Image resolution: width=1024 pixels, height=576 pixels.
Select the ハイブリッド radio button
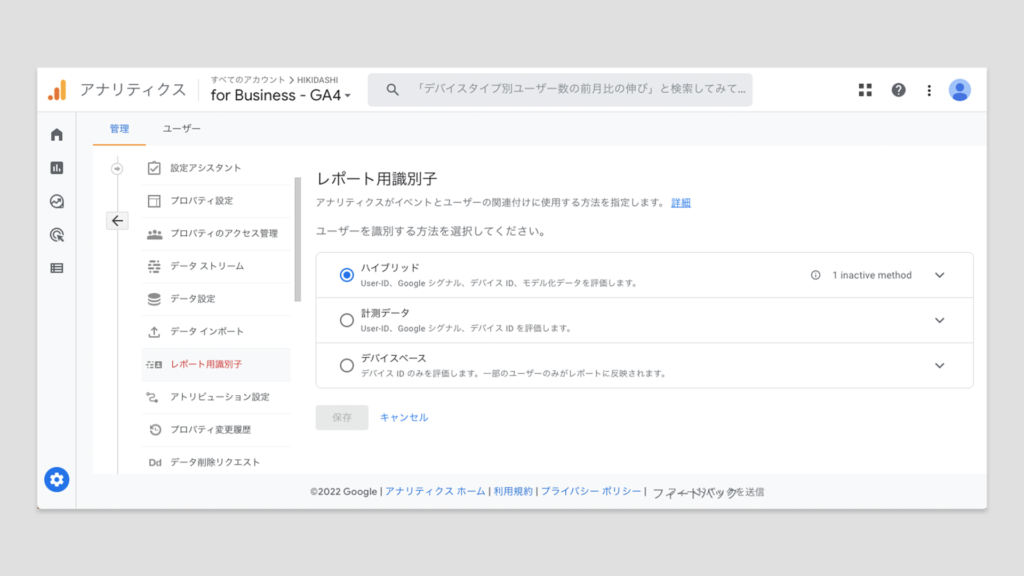point(346,275)
